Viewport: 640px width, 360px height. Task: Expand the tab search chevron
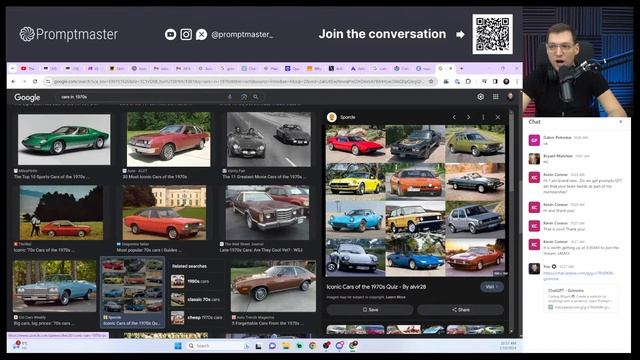coord(13,69)
